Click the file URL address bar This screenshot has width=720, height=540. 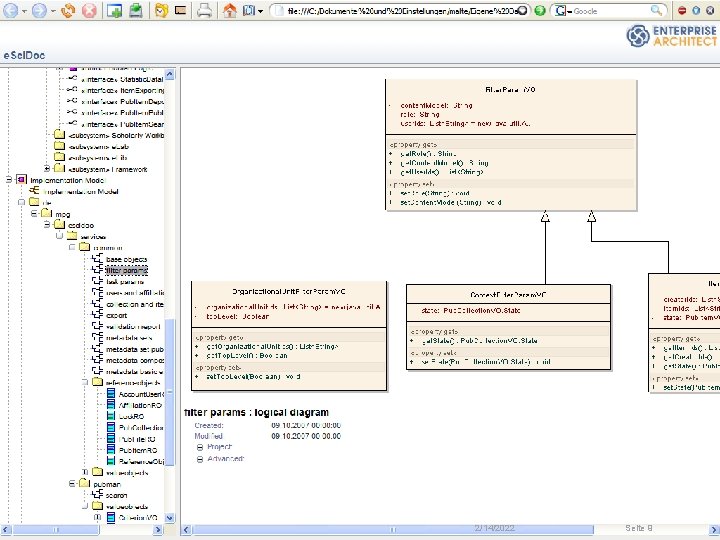coord(390,12)
